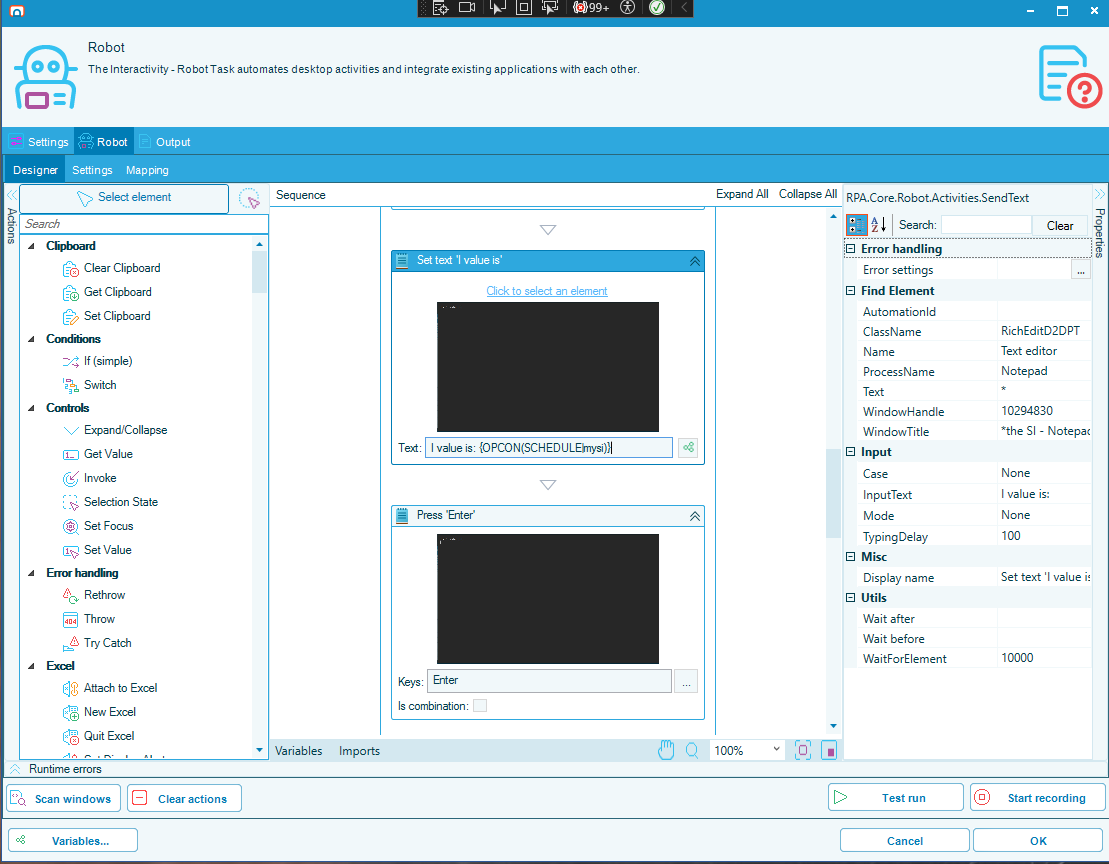Open the Mapping tab
The width and height of the screenshot is (1109, 864).
pyautogui.click(x=147, y=169)
